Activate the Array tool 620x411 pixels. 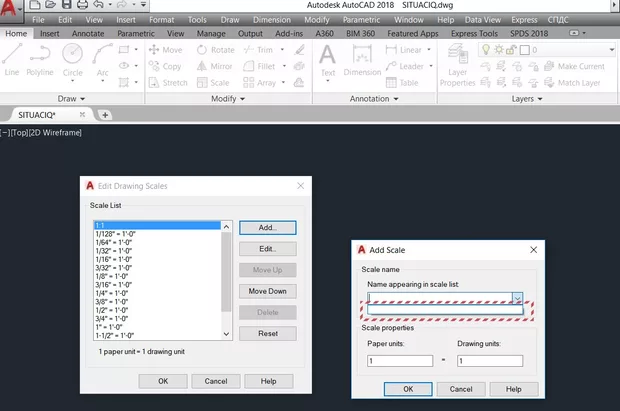point(259,83)
